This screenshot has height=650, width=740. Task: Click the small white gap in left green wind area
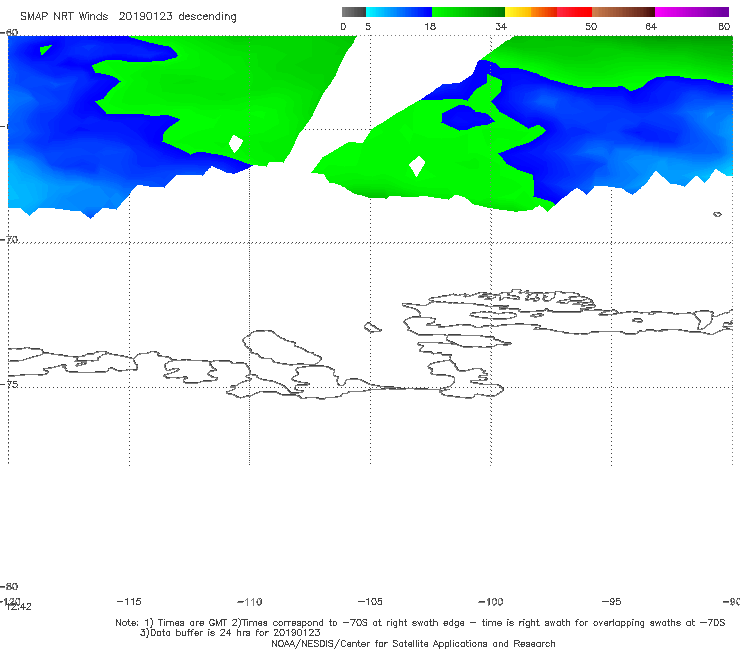point(236,144)
